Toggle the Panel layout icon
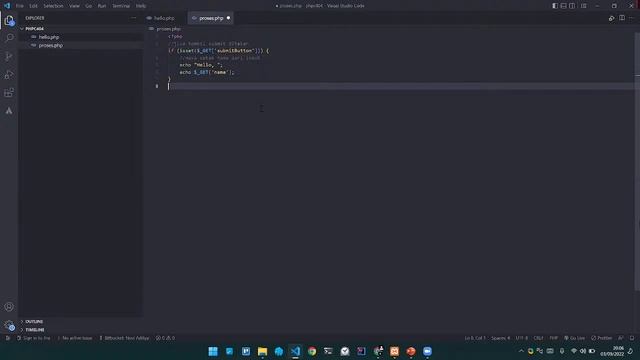This screenshot has height=360, width=640. [564, 6]
